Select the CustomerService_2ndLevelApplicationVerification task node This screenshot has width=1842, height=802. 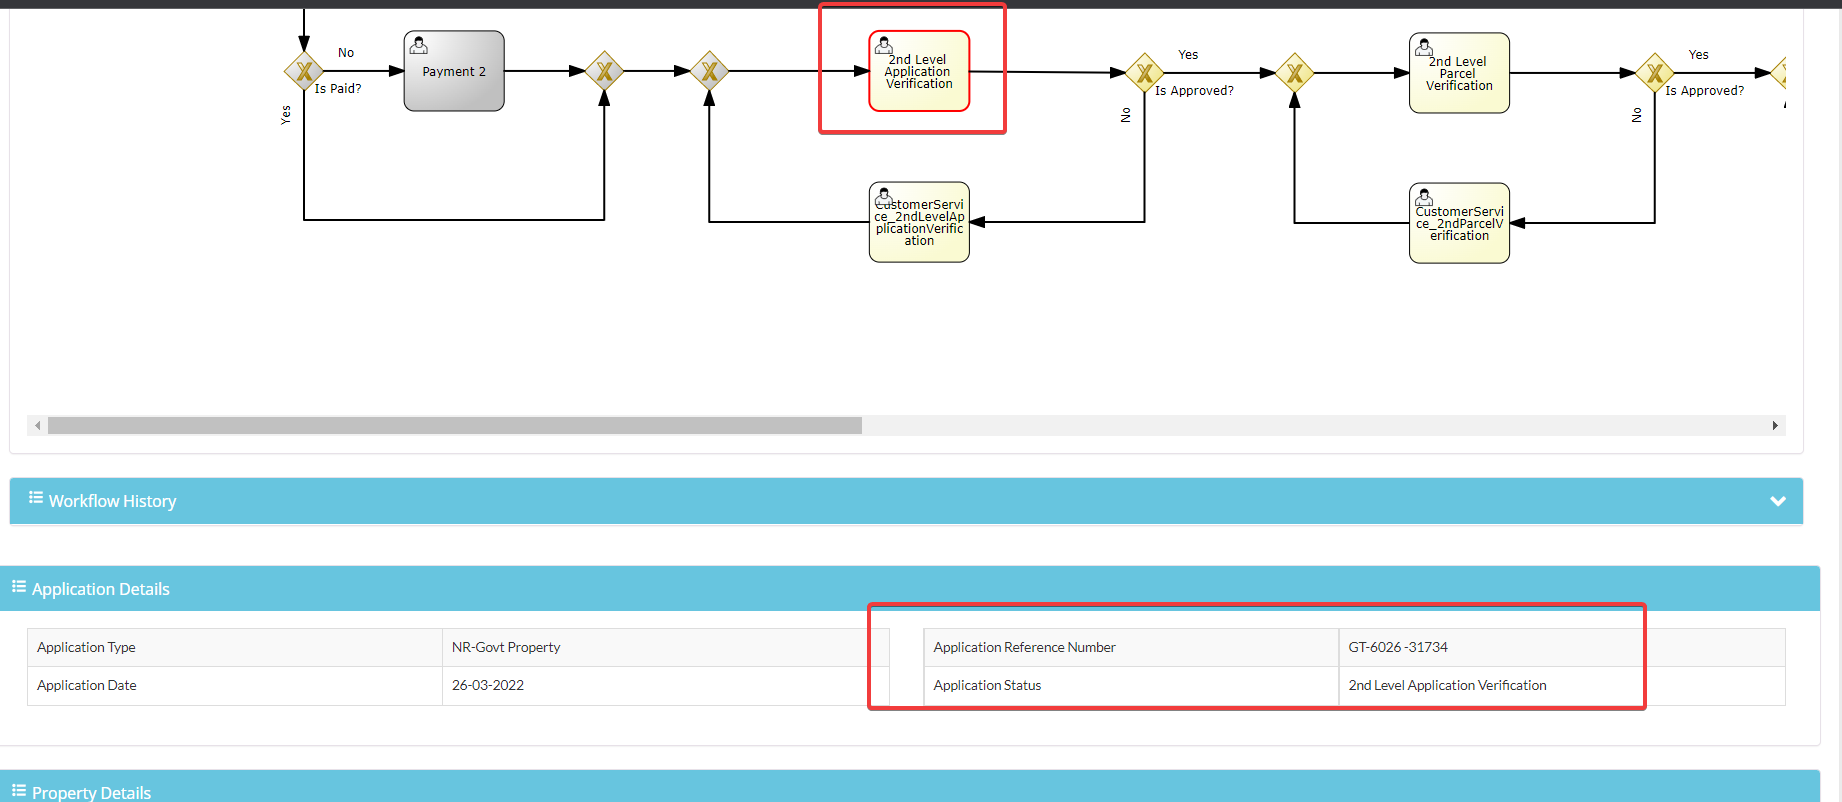919,222
